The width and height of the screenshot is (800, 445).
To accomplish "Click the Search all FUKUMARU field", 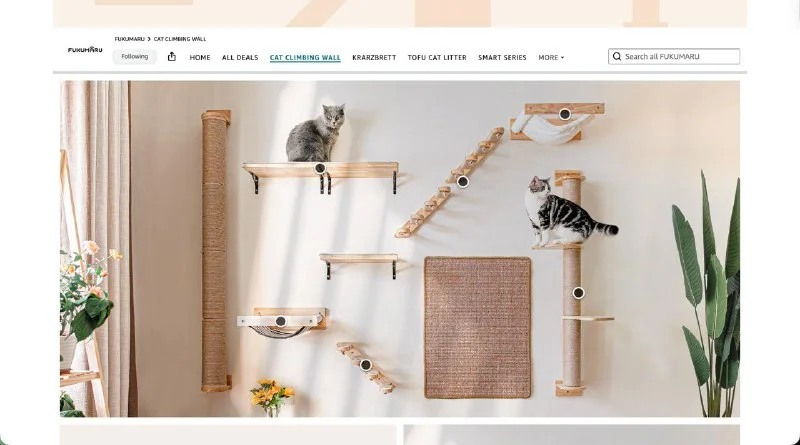I will click(x=674, y=57).
